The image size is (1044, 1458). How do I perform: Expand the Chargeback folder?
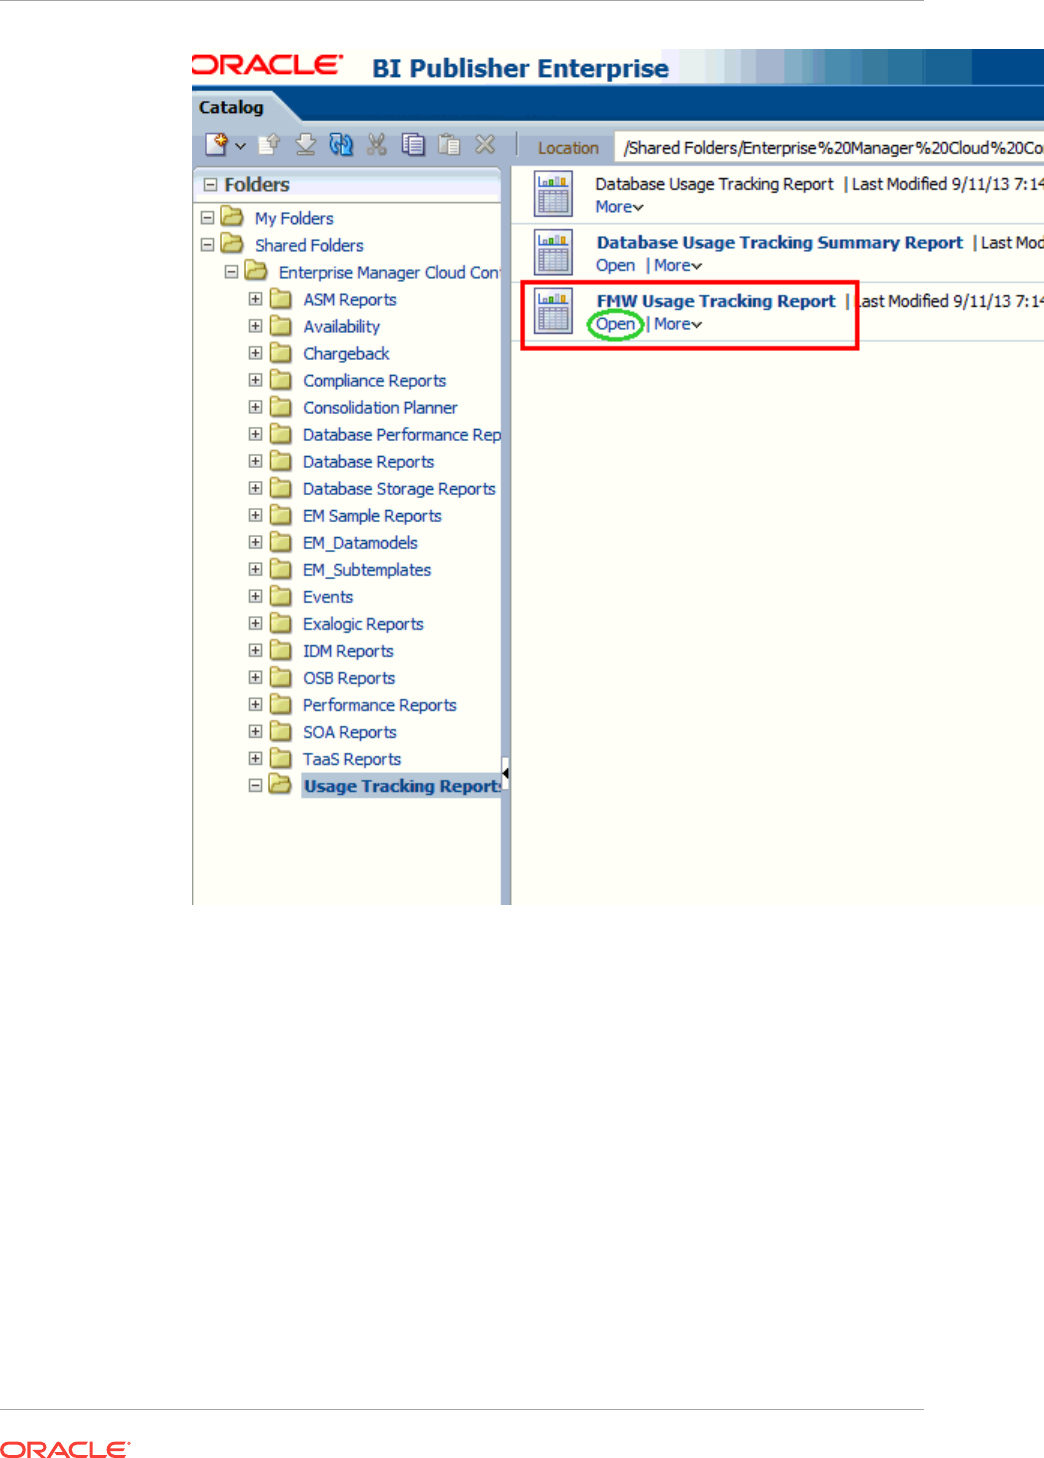[x=255, y=353]
